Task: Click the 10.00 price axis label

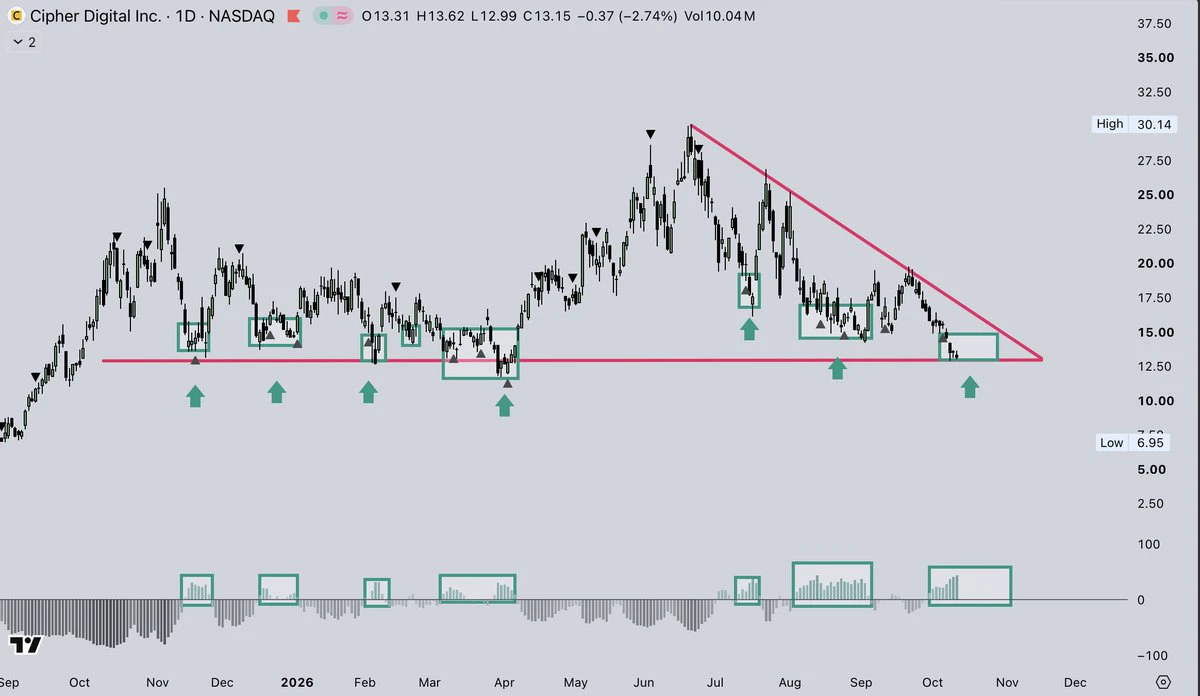Action: coord(1155,401)
